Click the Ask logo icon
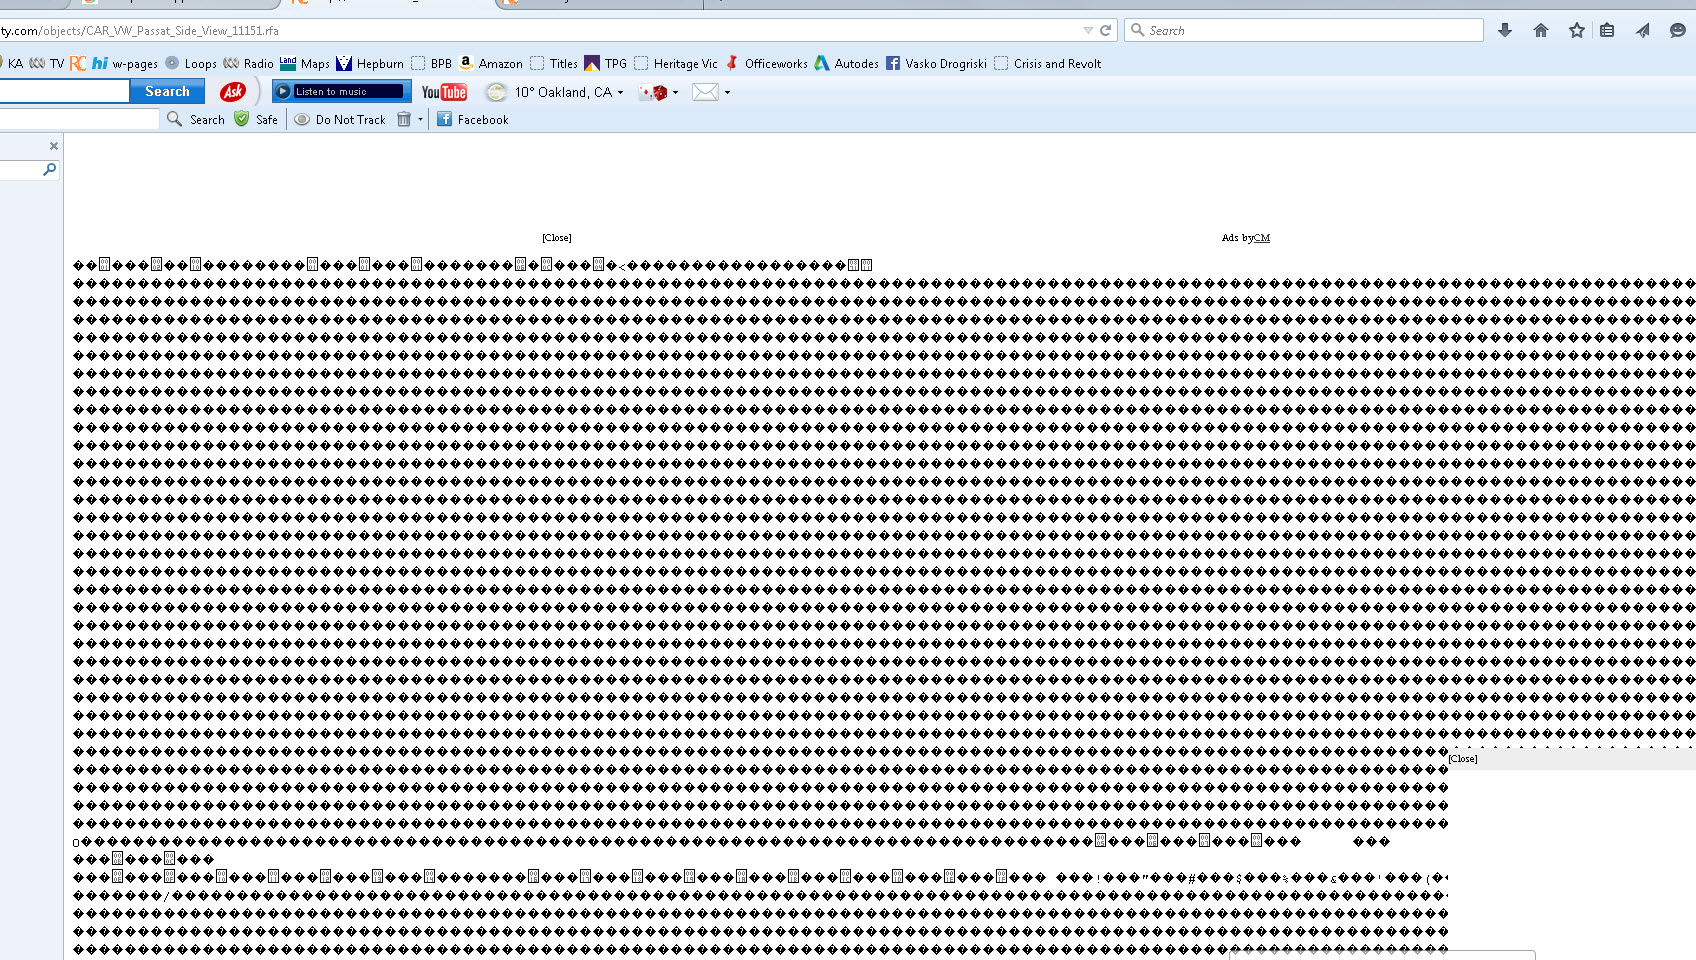Image resolution: width=1696 pixels, height=960 pixels. point(233,92)
